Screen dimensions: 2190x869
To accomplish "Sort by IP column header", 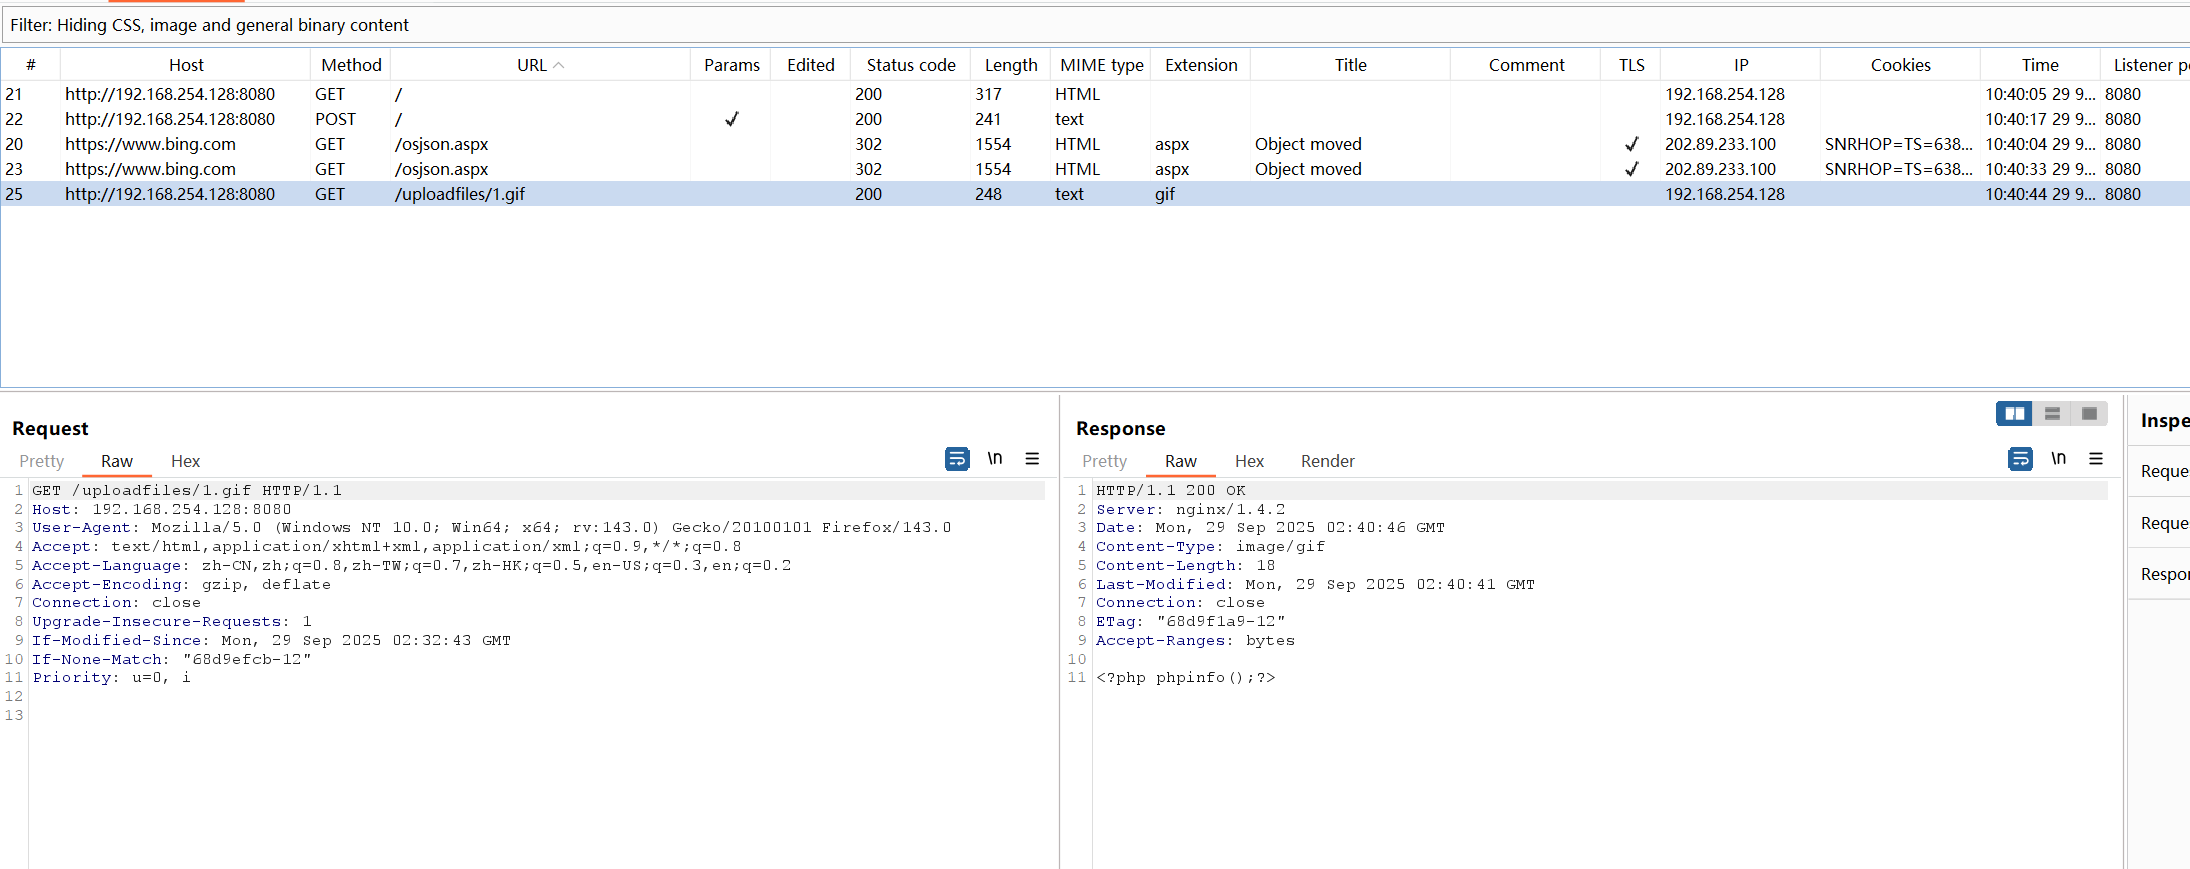I will coord(1741,65).
